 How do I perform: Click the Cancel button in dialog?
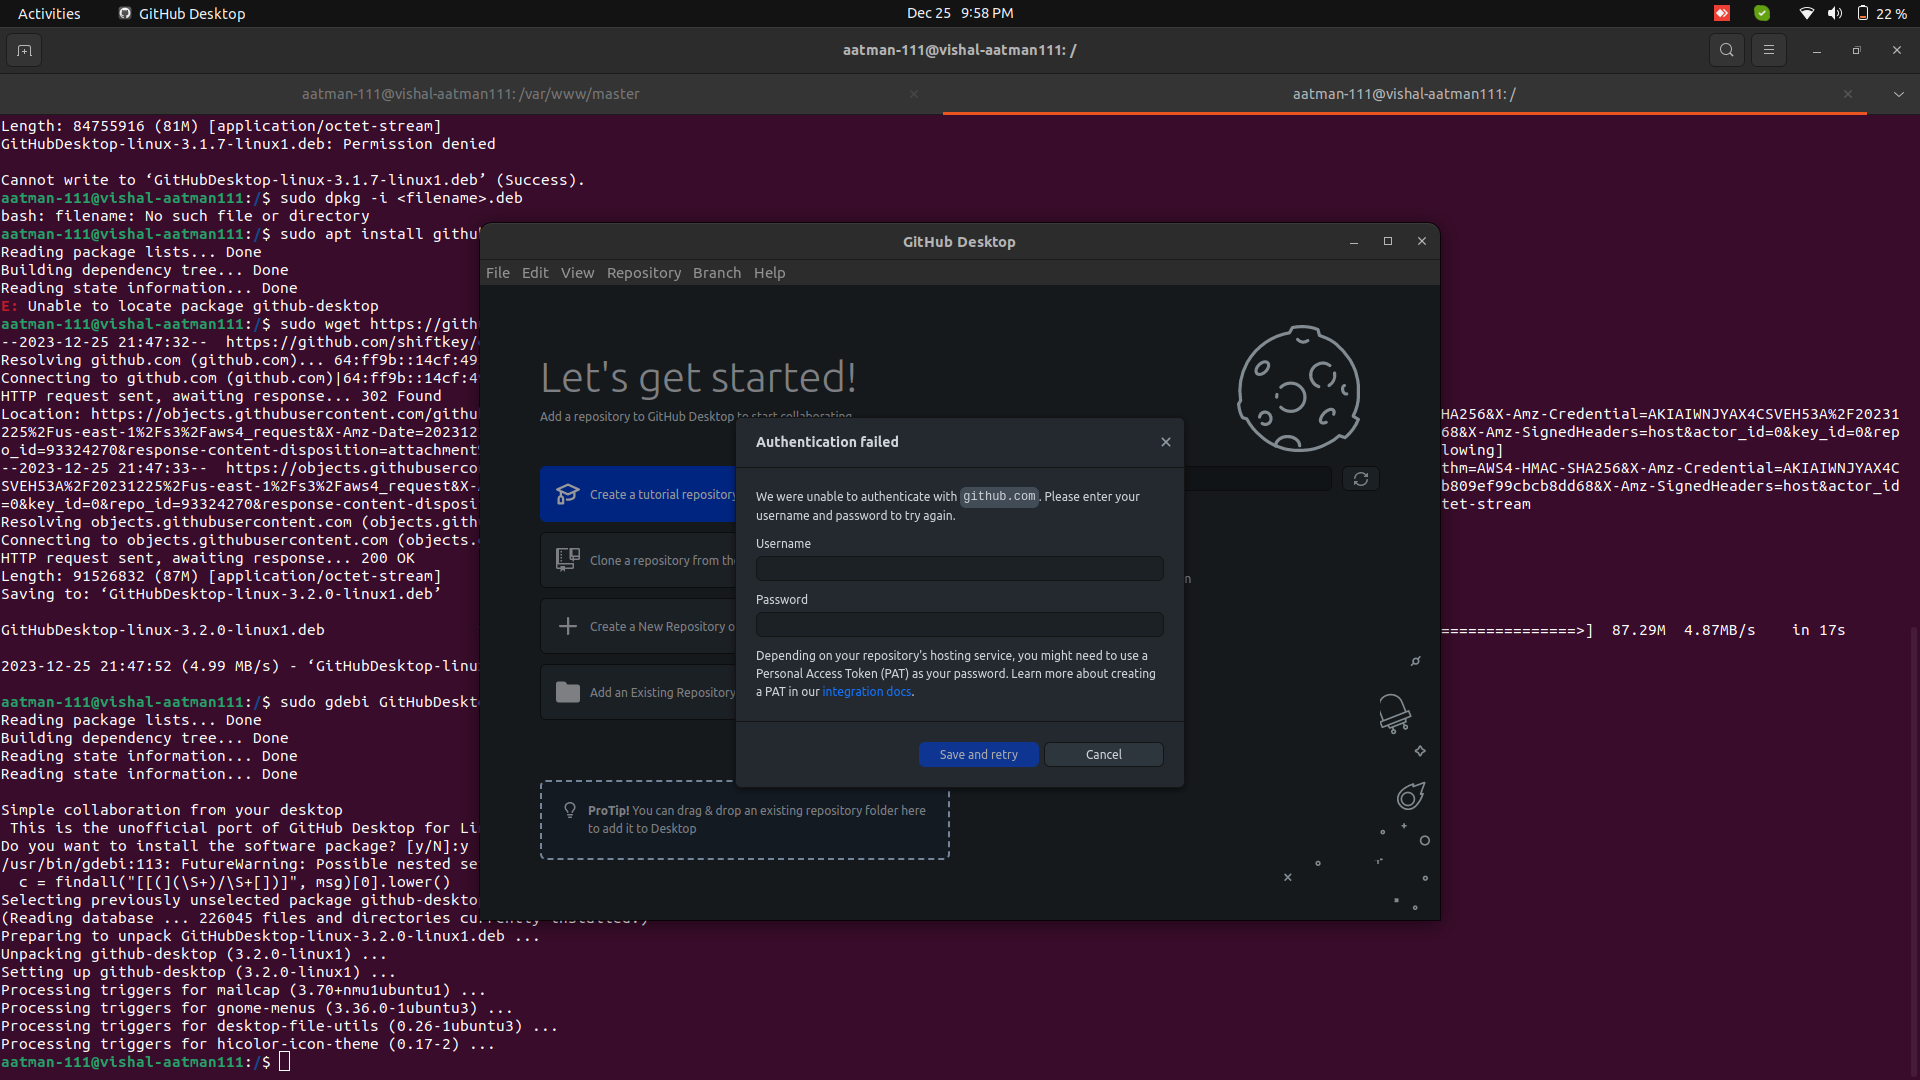pyautogui.click(x=1103, y=755)
